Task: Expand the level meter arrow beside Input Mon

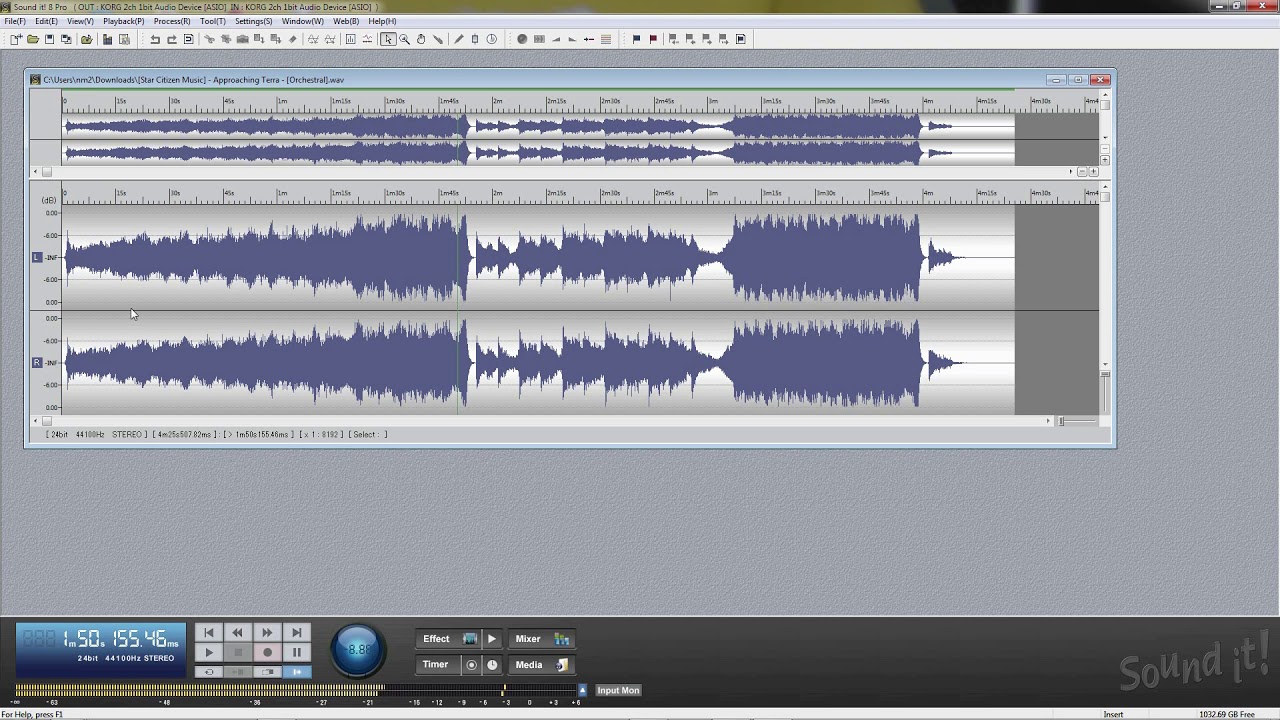Action: (582, 690)
